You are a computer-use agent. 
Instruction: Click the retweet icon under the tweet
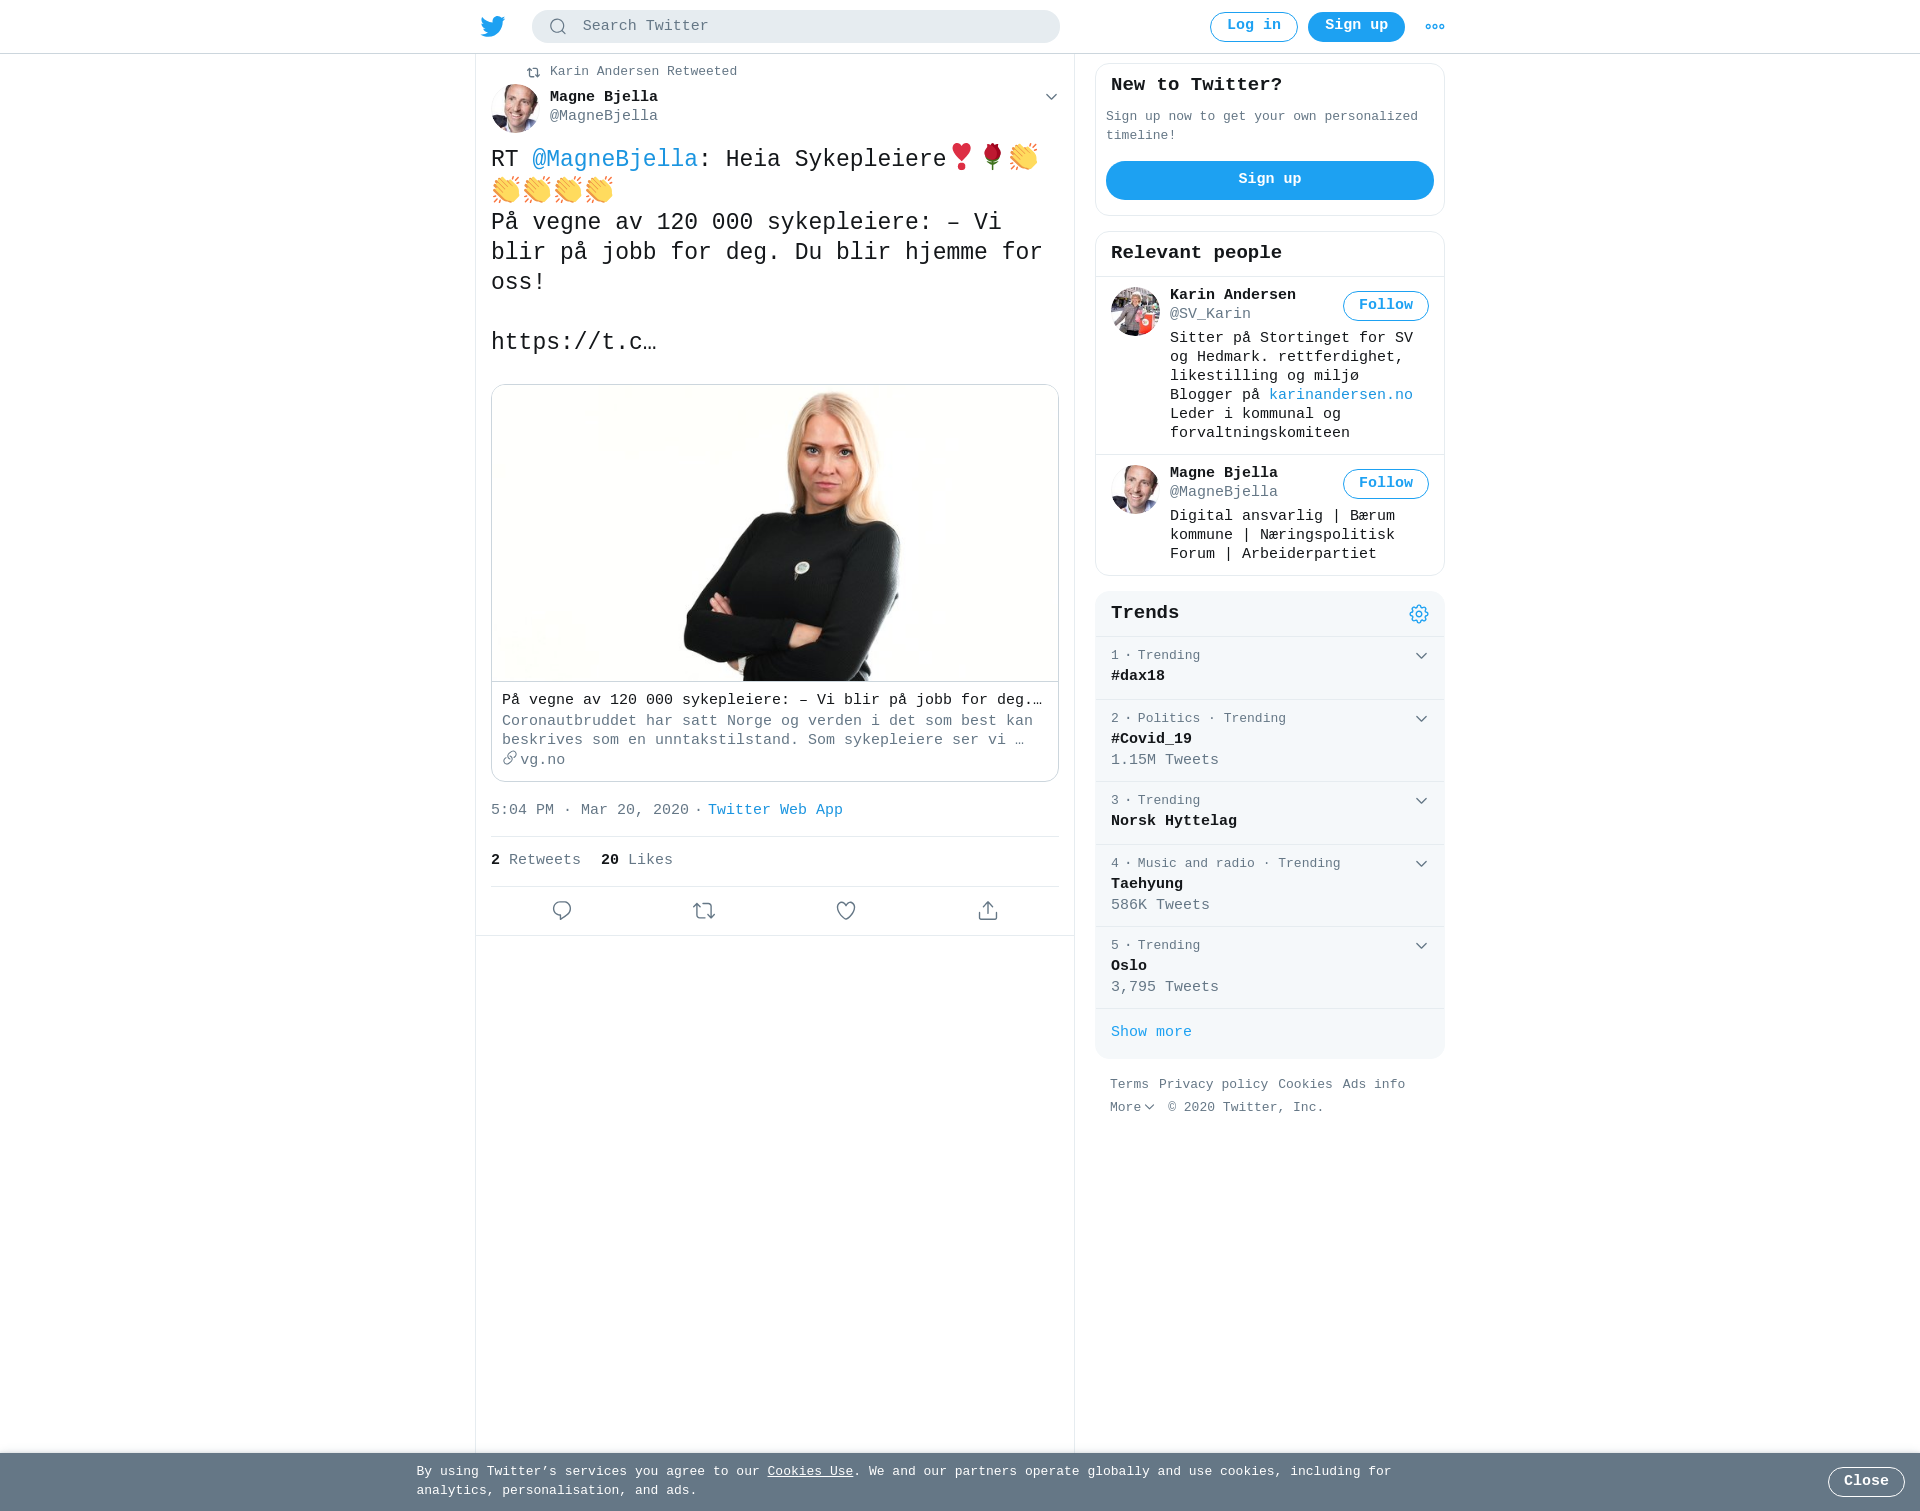704,911
